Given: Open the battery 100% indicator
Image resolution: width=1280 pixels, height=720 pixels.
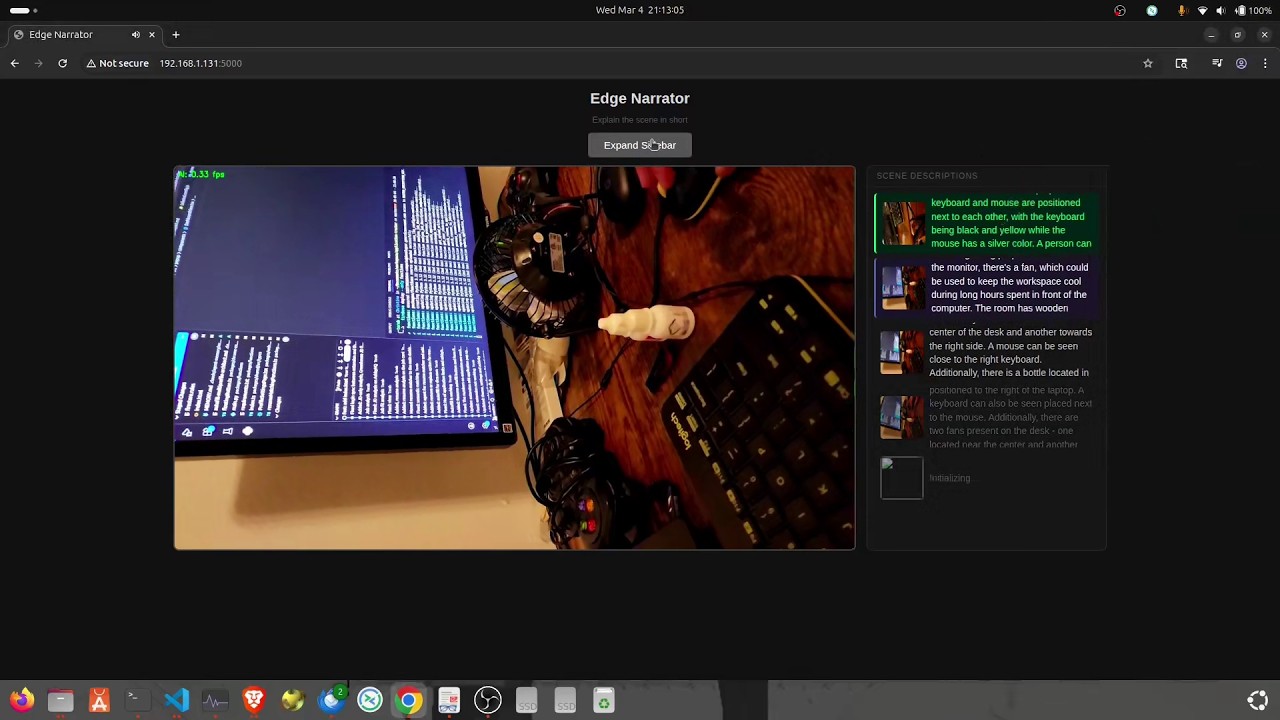Looking at the screenshot, I should click(1254, 10).
